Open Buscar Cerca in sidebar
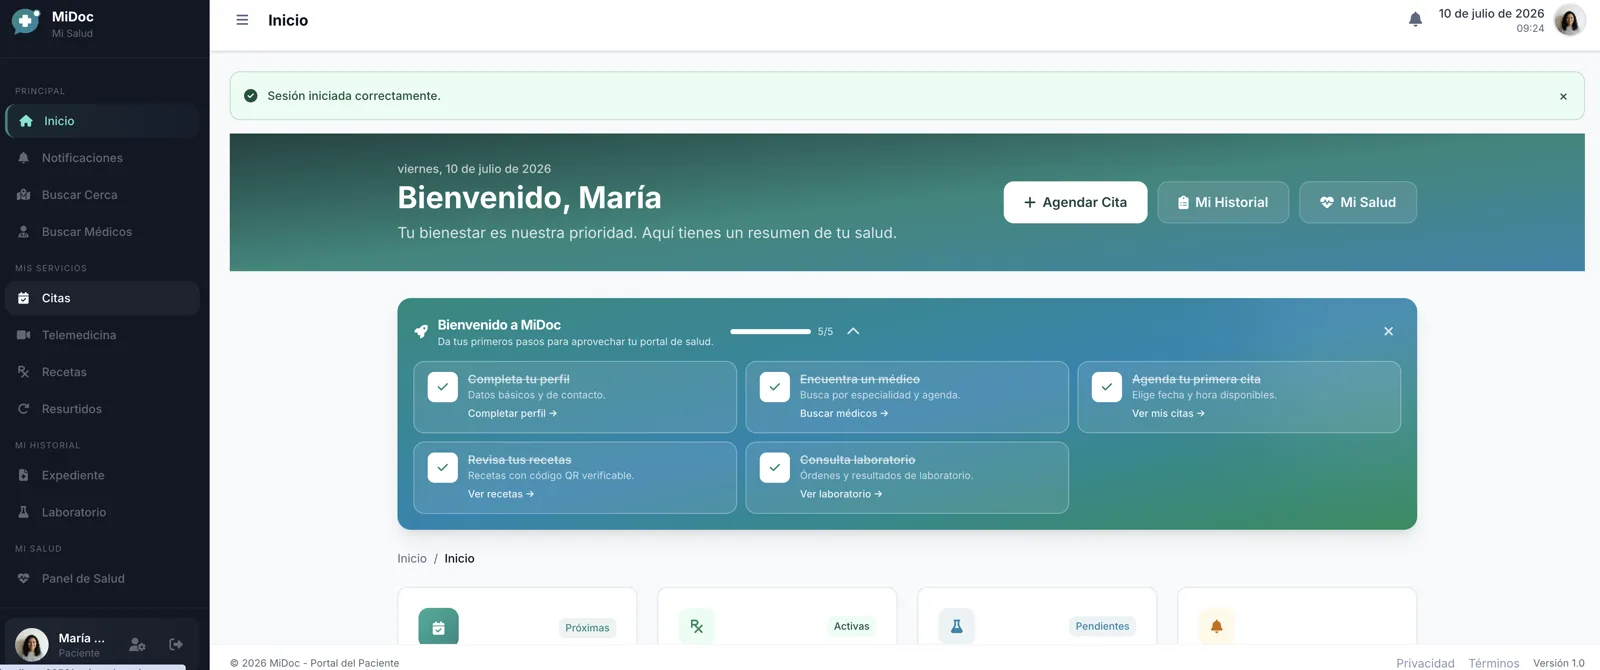Viewport: 1600px width, 670px height. pyautogui.click(x=103, y=195)
